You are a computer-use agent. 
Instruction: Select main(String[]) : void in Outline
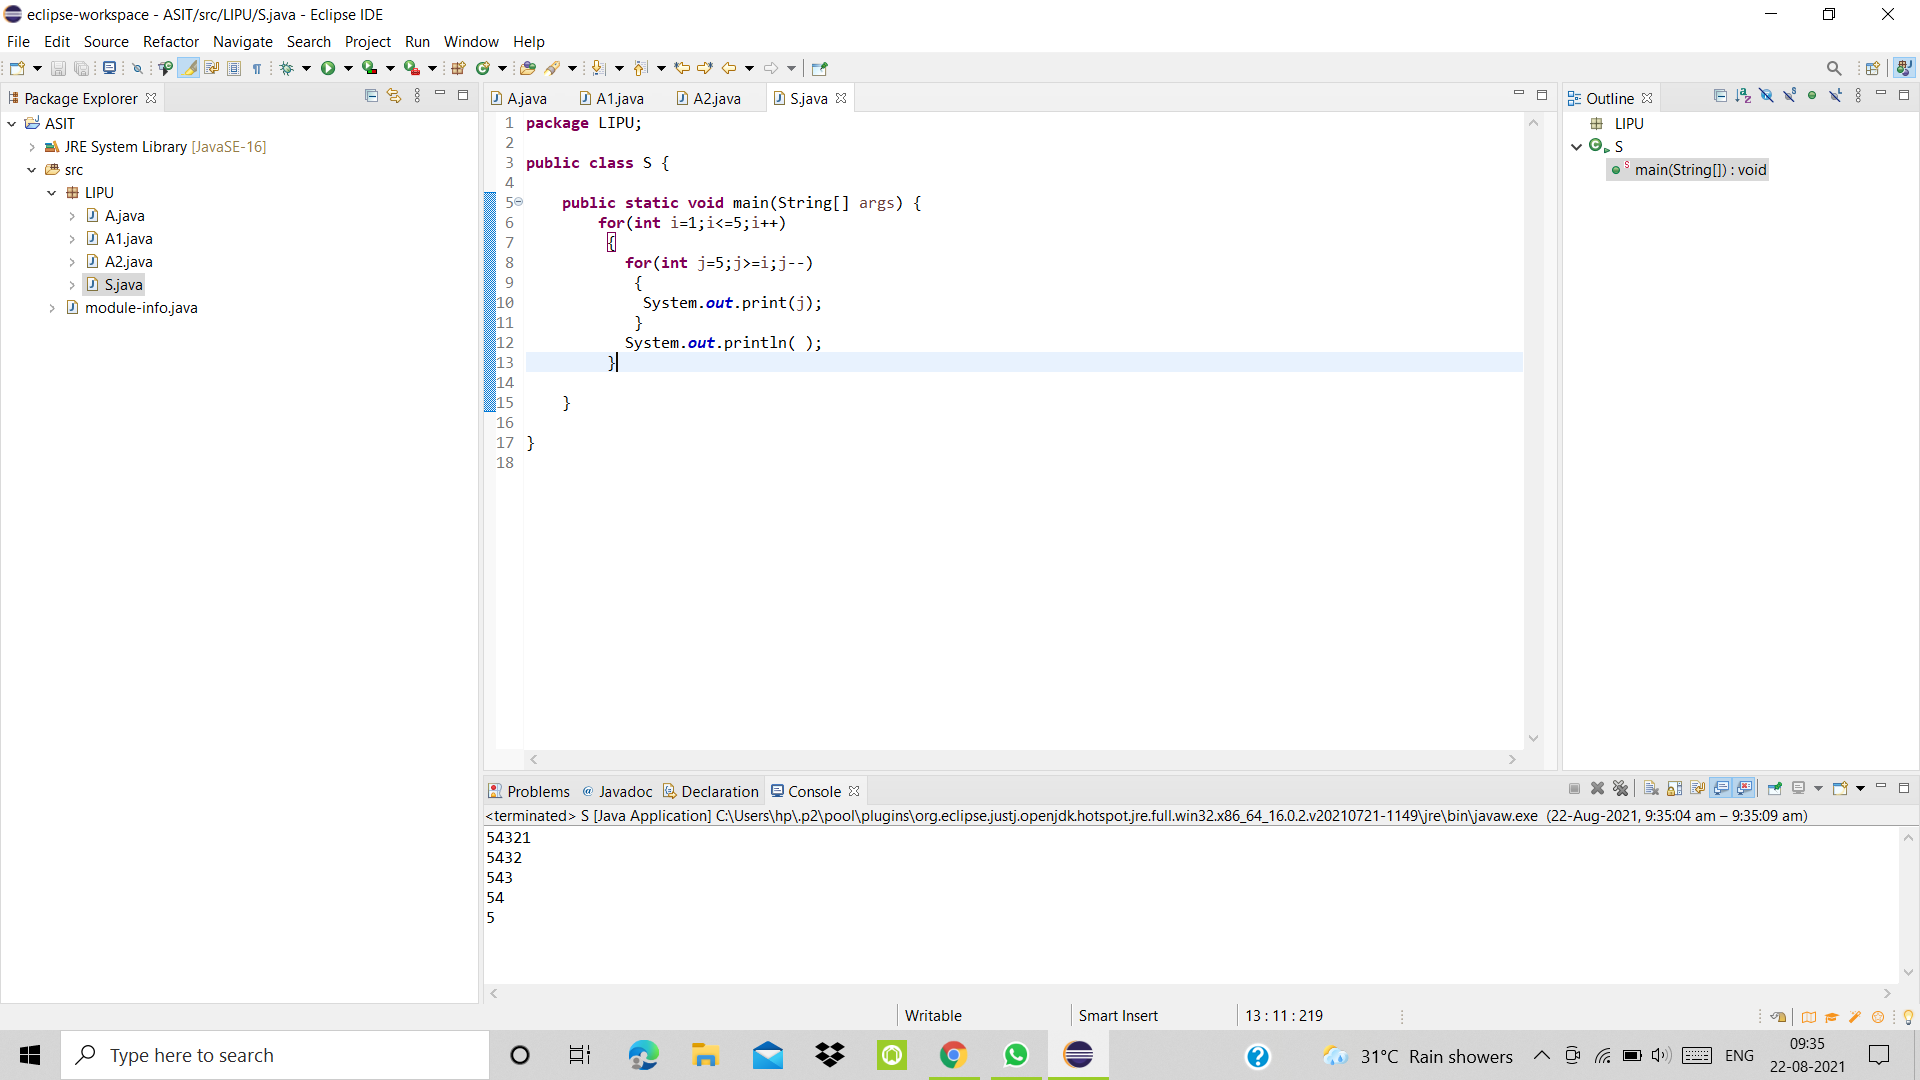point(1697,169)
